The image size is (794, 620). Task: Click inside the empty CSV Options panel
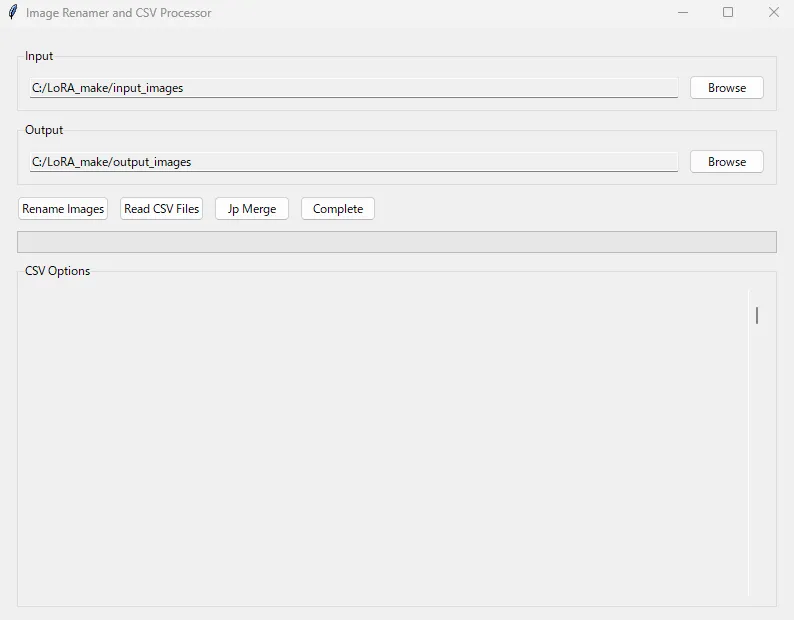point(380,440)
